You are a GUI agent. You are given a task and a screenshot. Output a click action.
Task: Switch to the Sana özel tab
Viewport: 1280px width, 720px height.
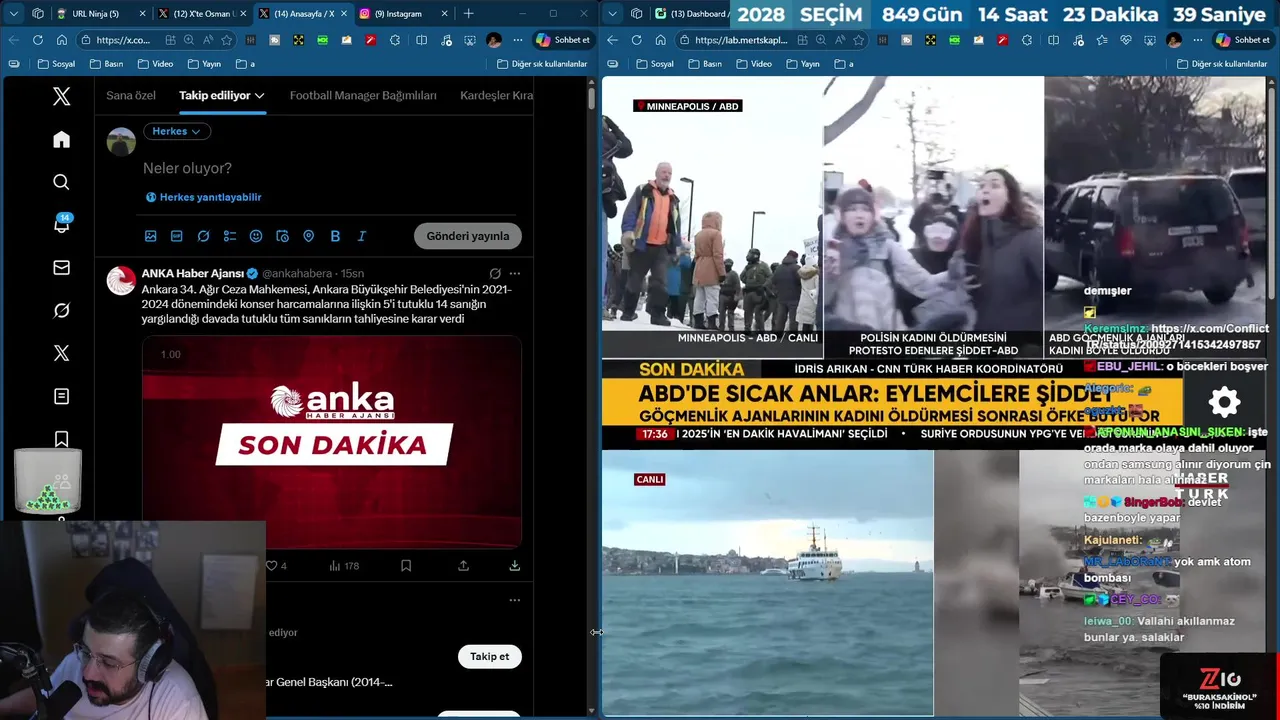coord(131,95)
